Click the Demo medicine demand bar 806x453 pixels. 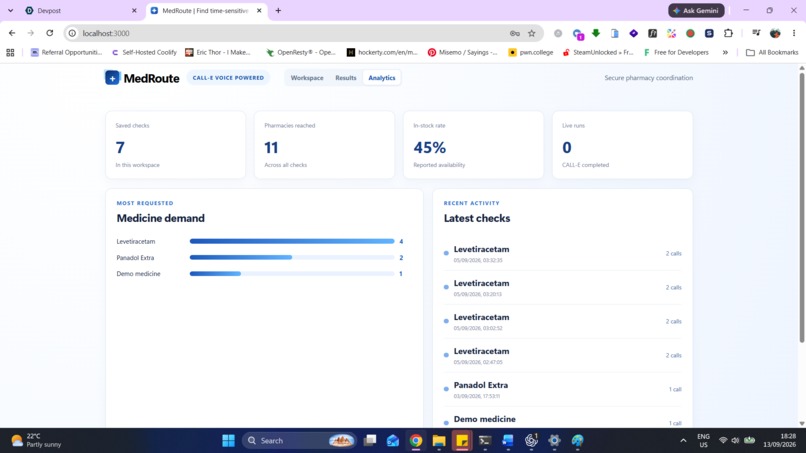point(292,274)
